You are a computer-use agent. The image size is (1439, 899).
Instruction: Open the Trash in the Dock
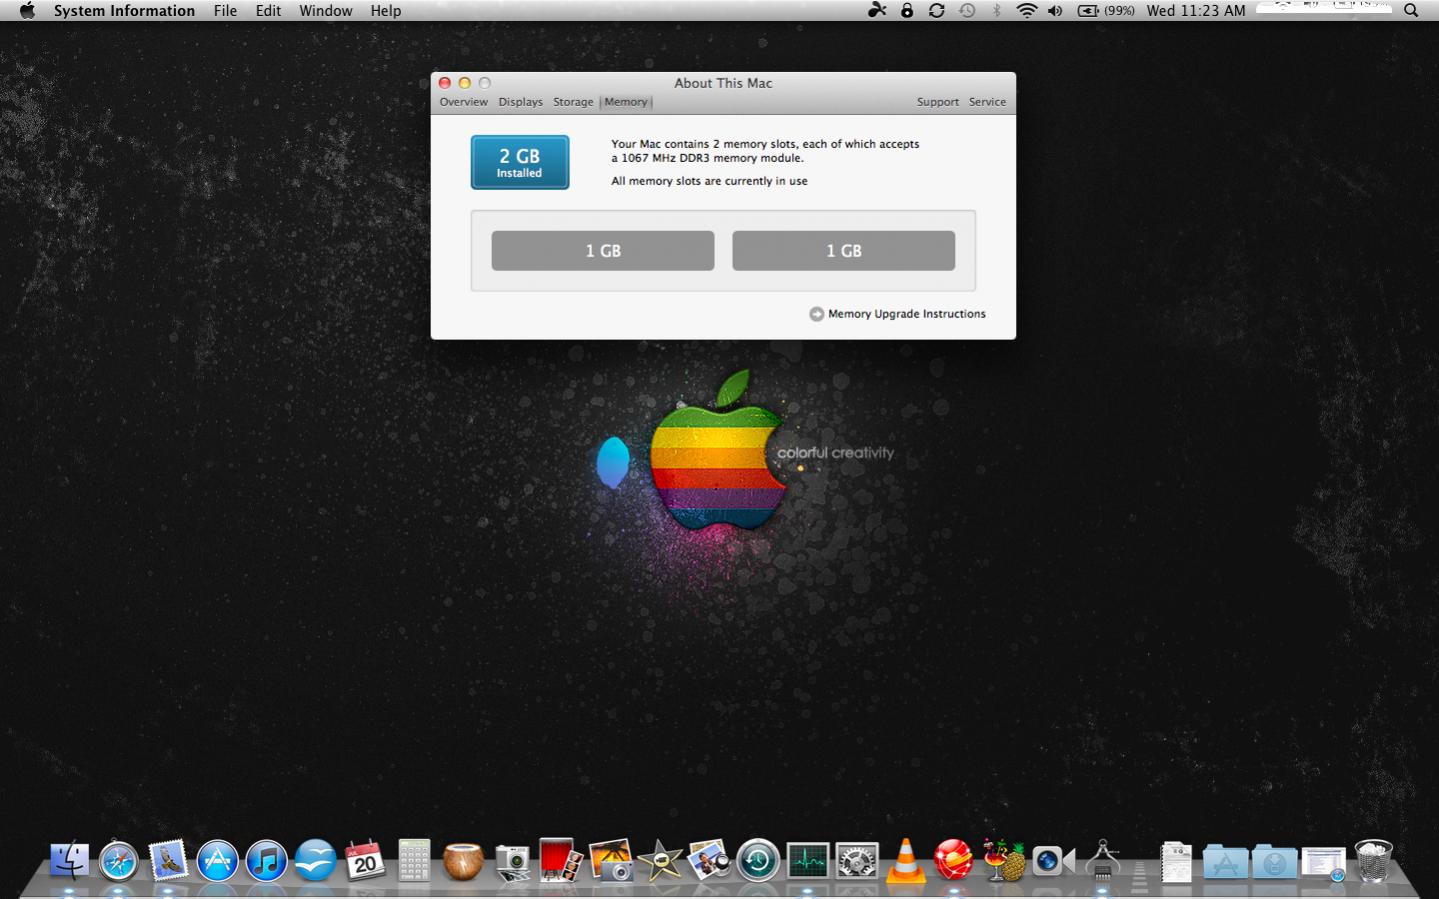(x=1373, y=861)
